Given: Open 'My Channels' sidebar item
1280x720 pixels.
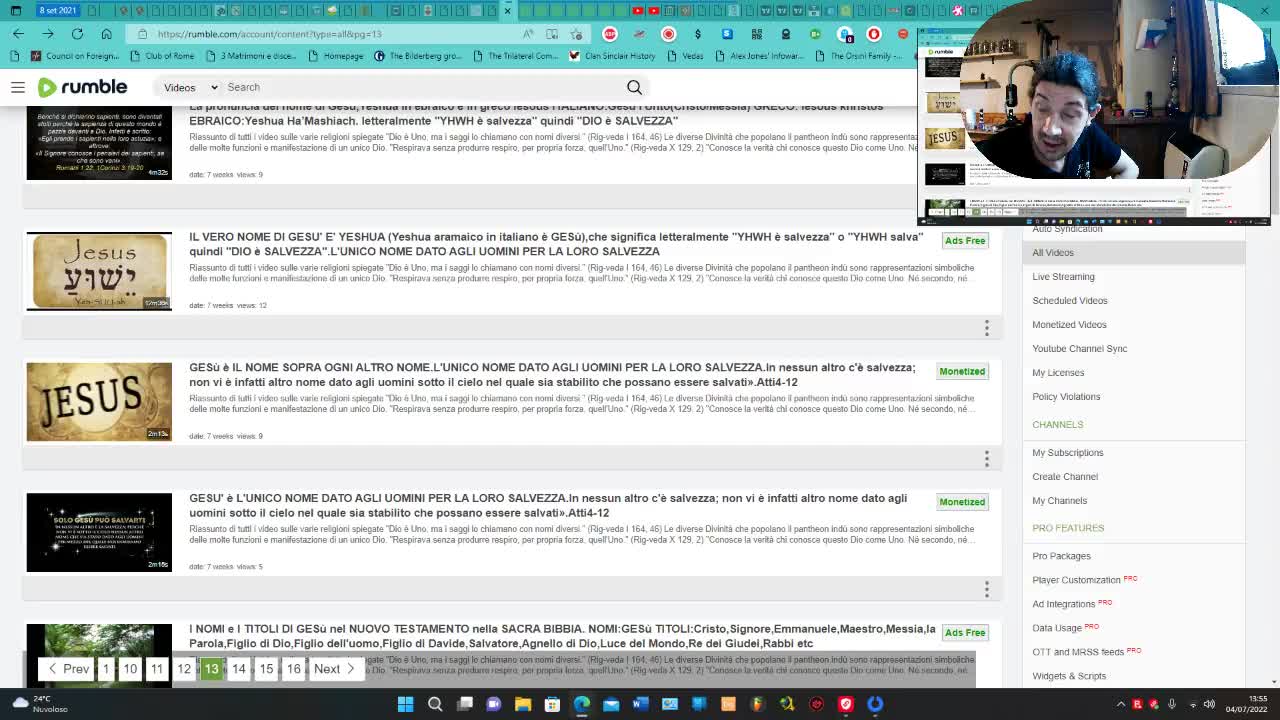Looking at the screenshot, I should tap(1060, 501).
